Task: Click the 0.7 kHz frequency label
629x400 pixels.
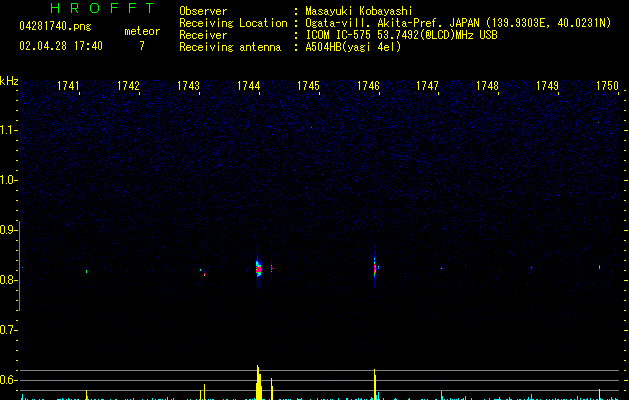Action: 8,330
